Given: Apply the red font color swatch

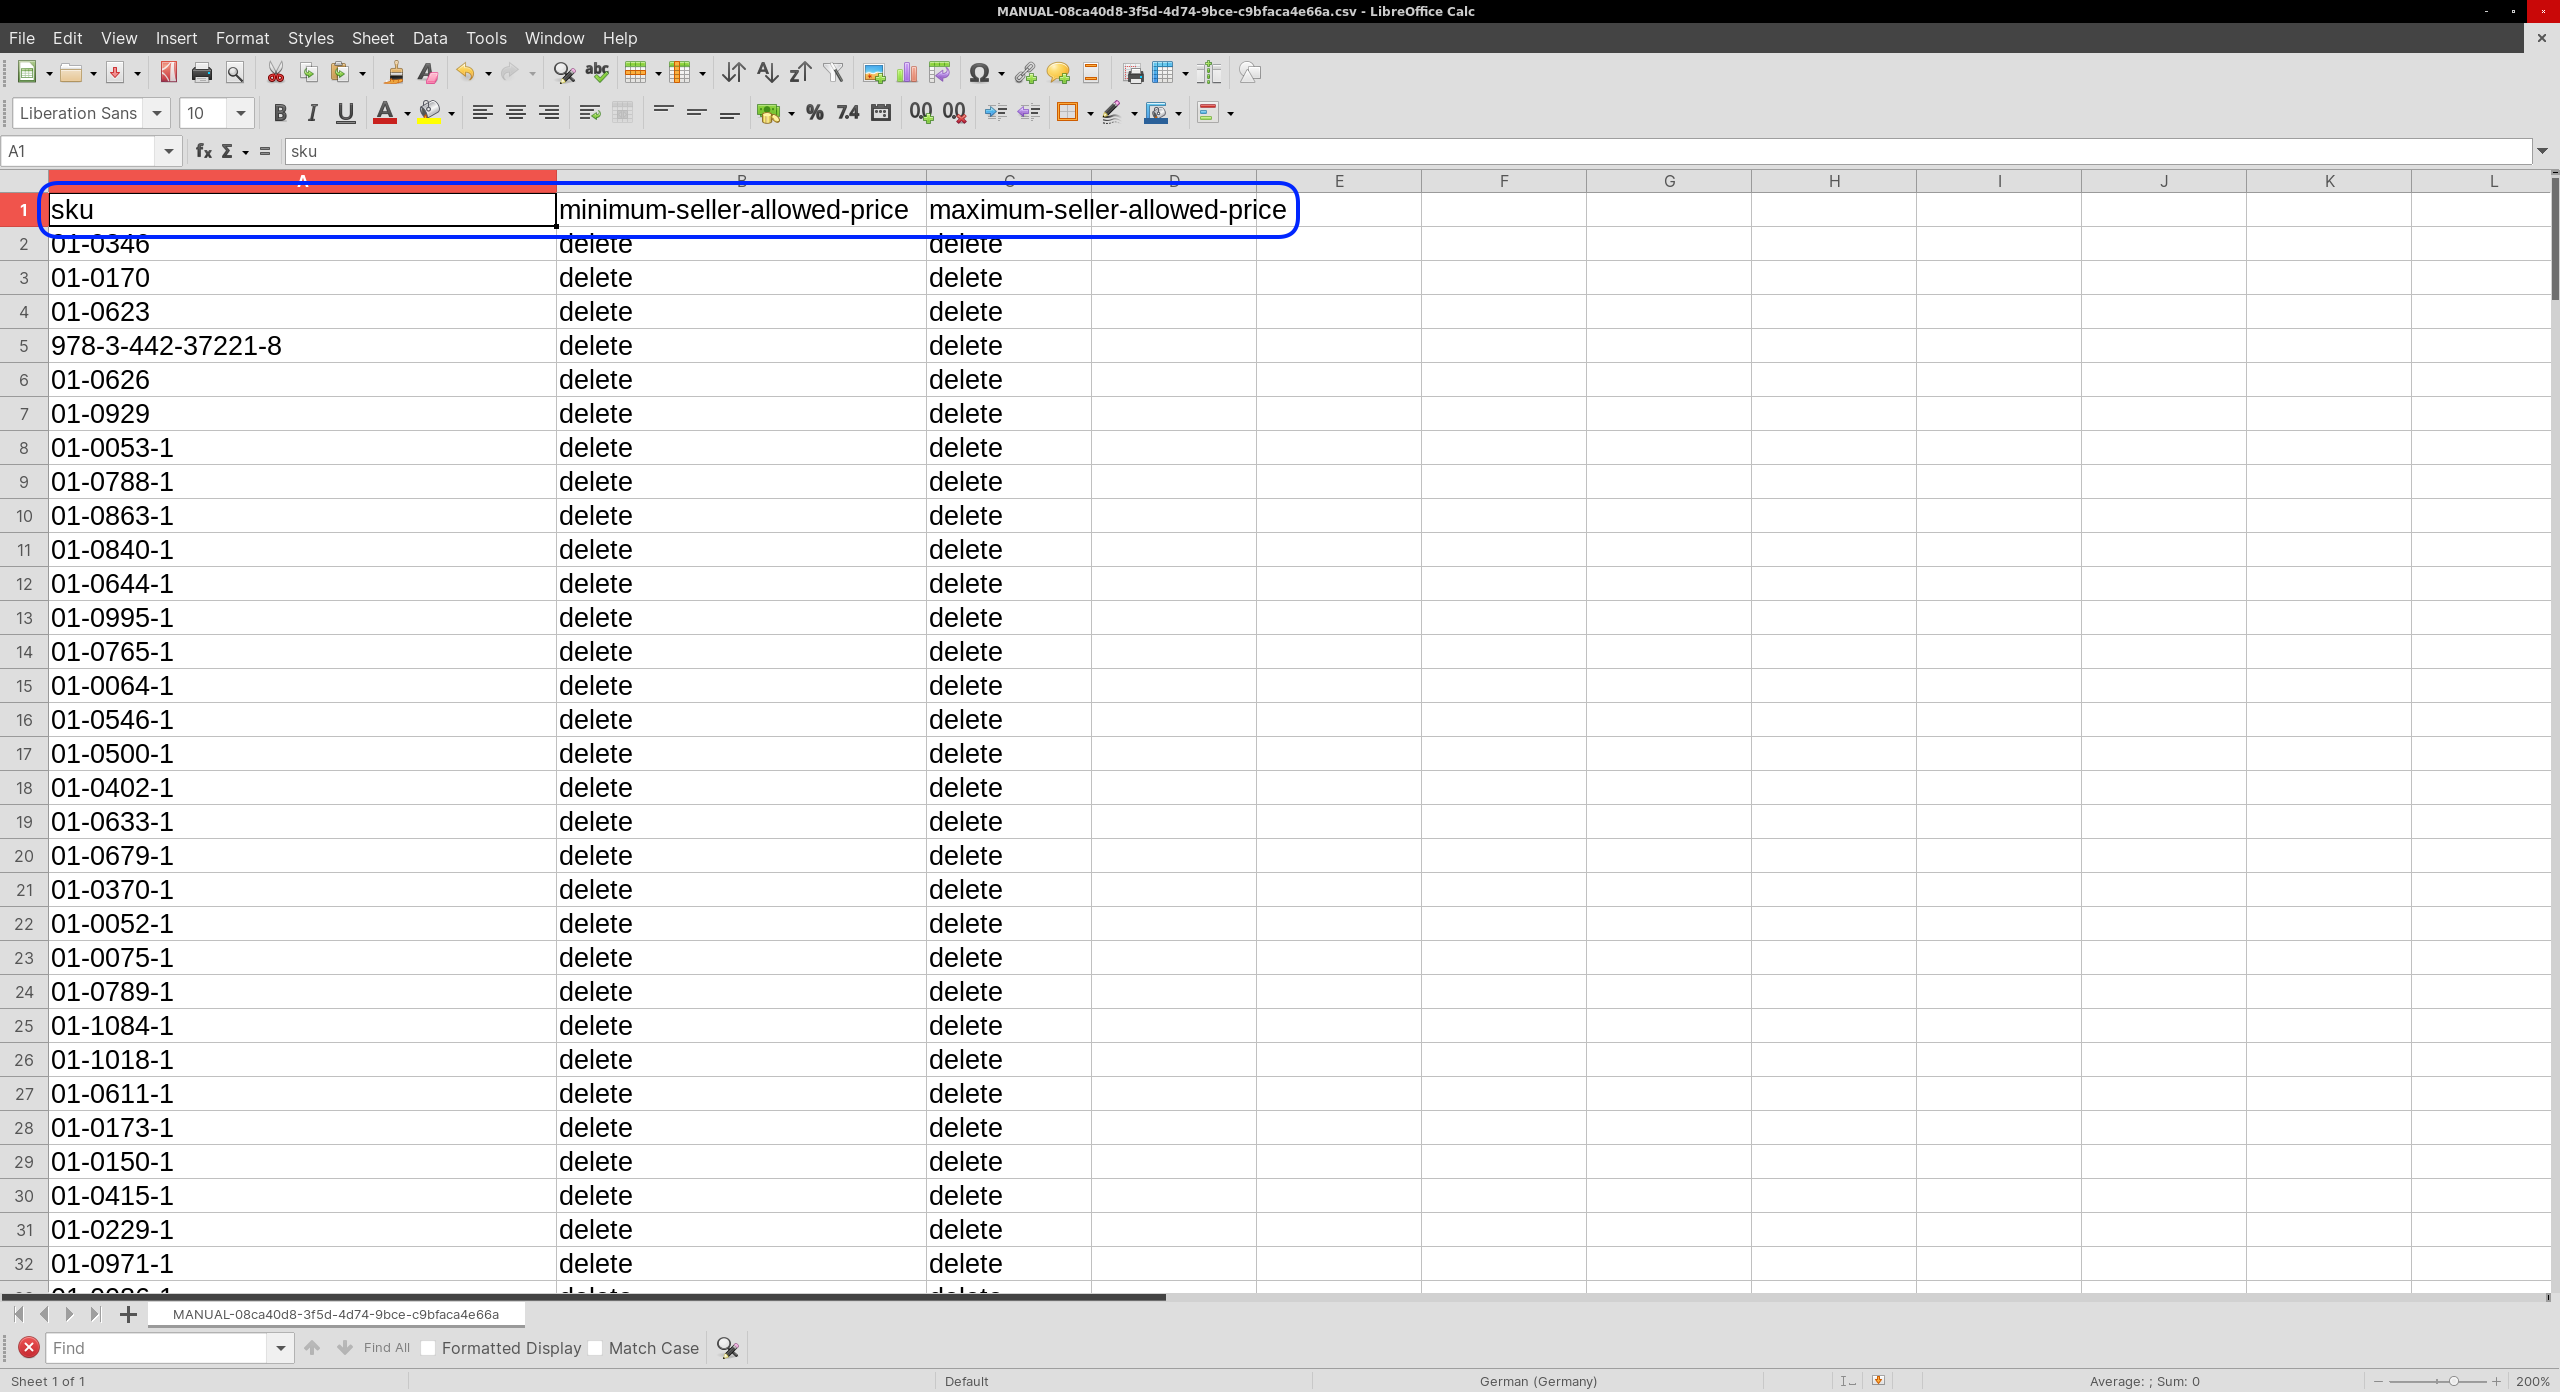Looking at the screenshot, I should tap(385, 113).
